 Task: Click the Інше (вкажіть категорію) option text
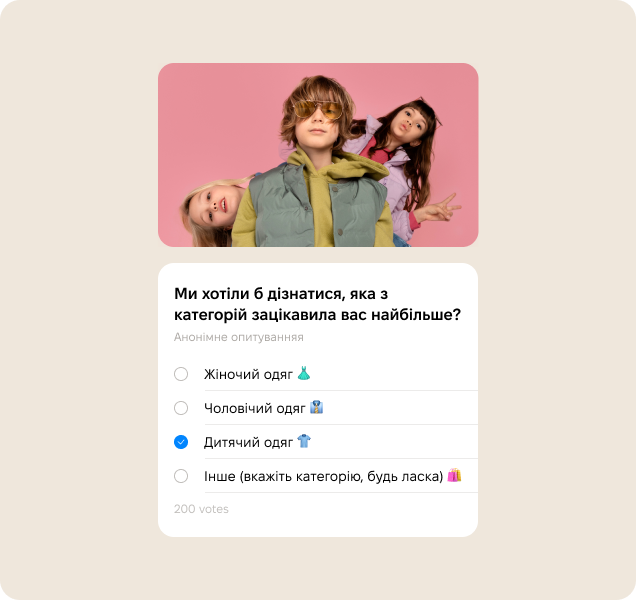[323, 476]
